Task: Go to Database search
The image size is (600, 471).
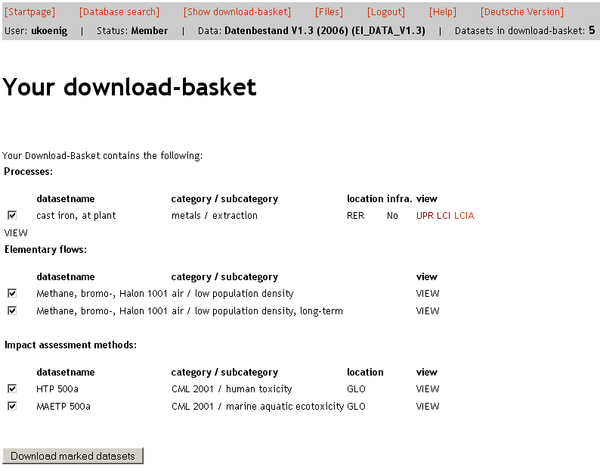Action: (x=119, y=12)
